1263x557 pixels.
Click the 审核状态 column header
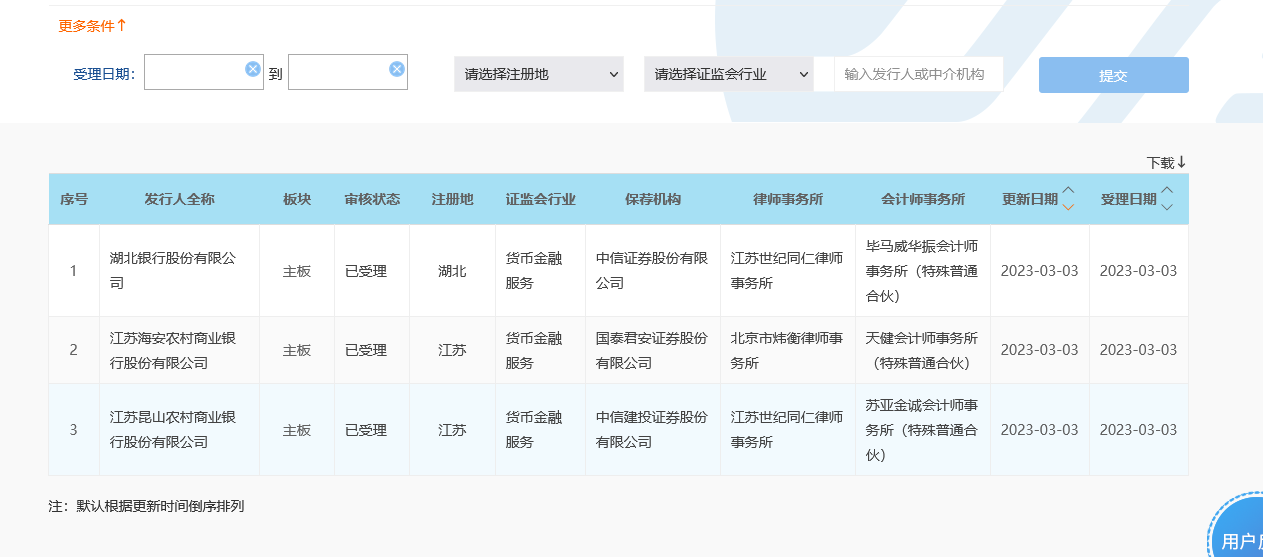pos(372,199)
